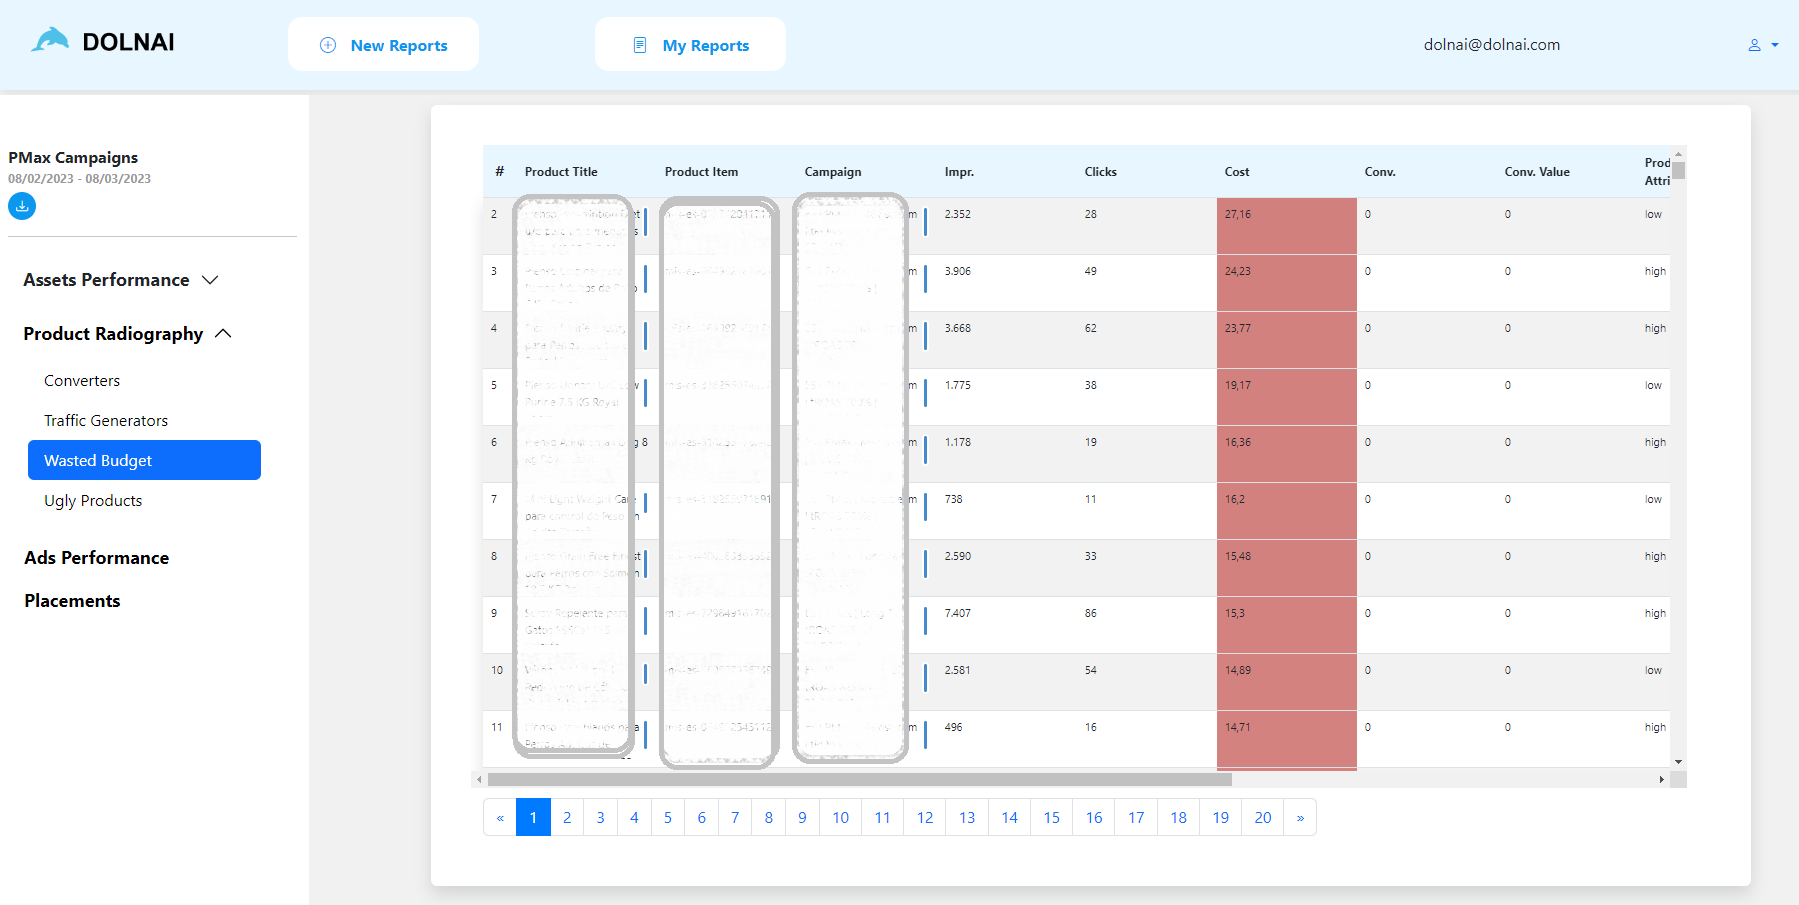Select the Converters report
This screenshot has height=905, width=1799.
82,380
